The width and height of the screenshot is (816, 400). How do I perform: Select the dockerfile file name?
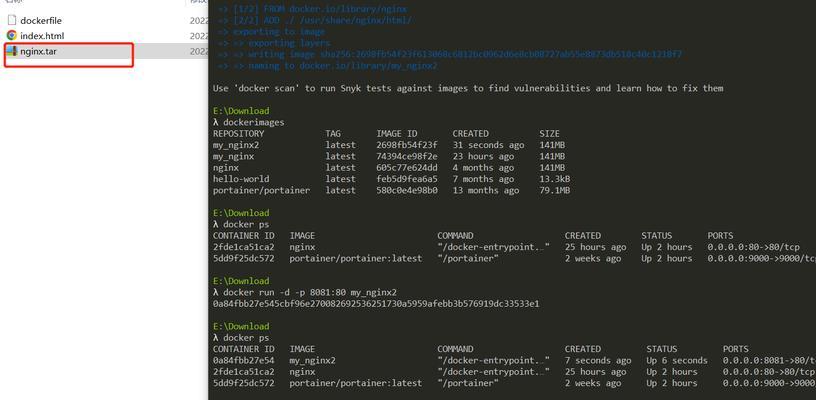pos(41,21)
